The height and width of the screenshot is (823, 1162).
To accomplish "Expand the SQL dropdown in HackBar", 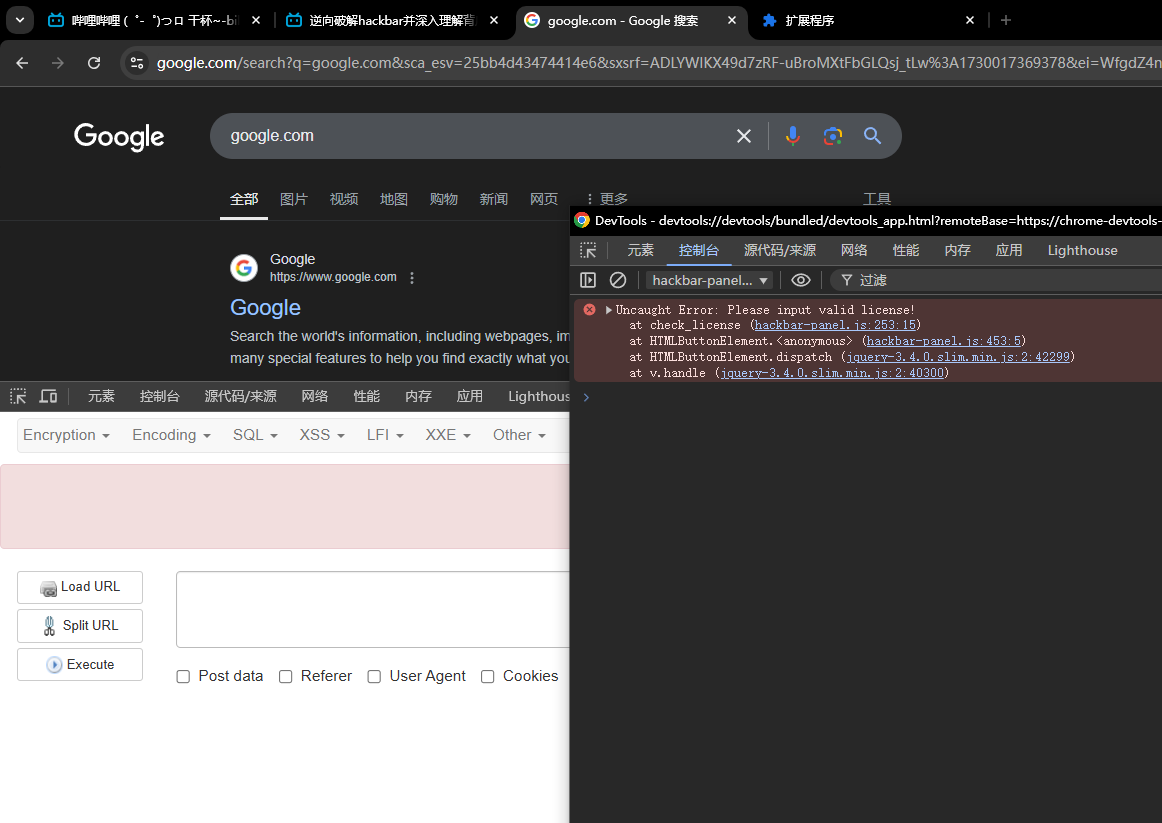I will (255, 435).
